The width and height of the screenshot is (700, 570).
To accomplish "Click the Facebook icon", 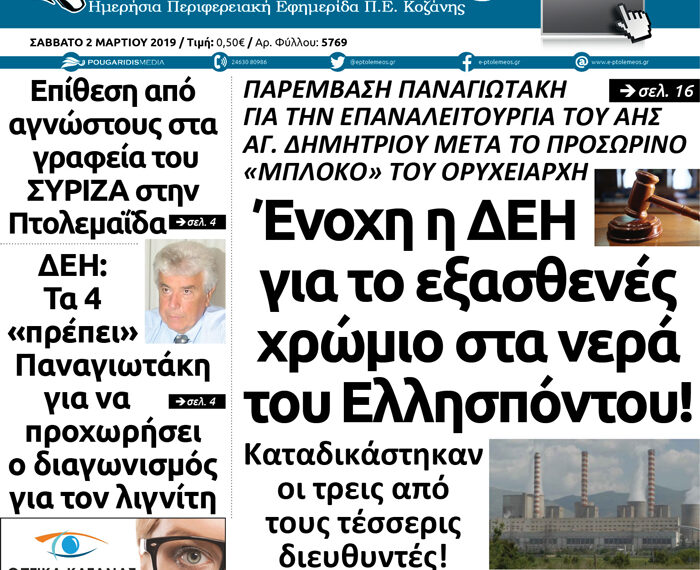I will (466, 62).
